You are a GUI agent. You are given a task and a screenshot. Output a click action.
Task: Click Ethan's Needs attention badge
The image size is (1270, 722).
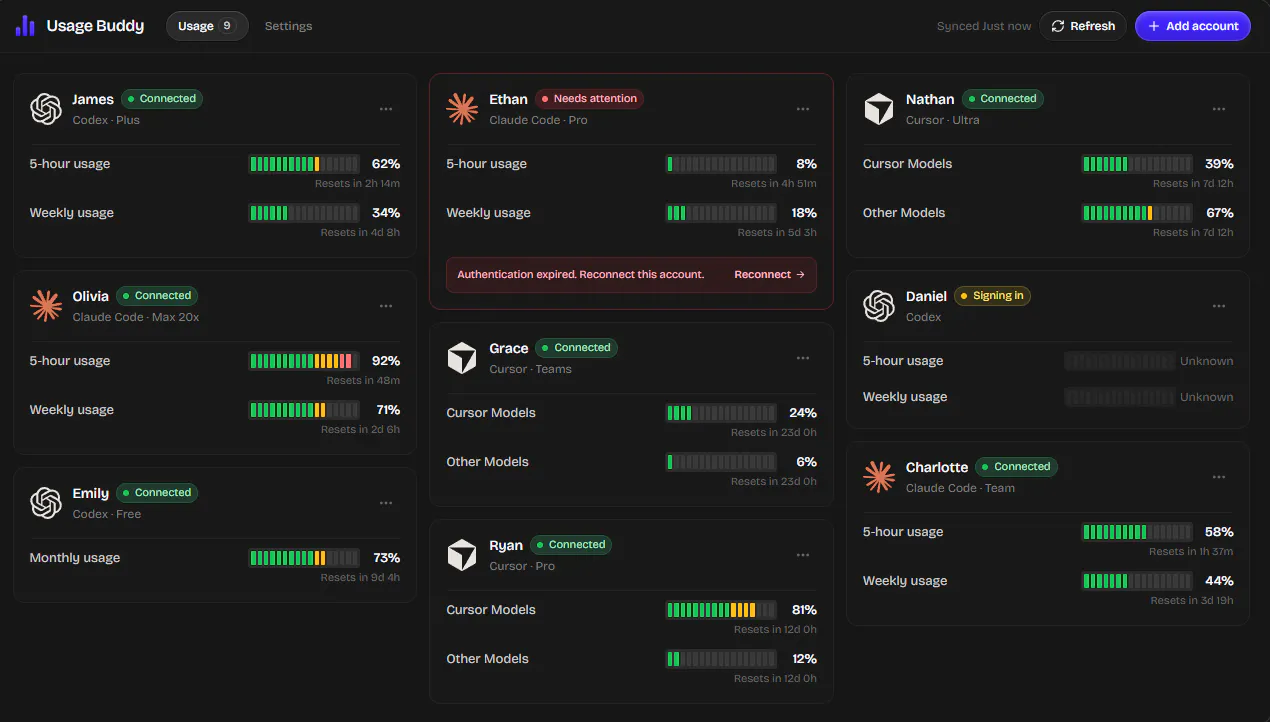click(x=589, y=99)
